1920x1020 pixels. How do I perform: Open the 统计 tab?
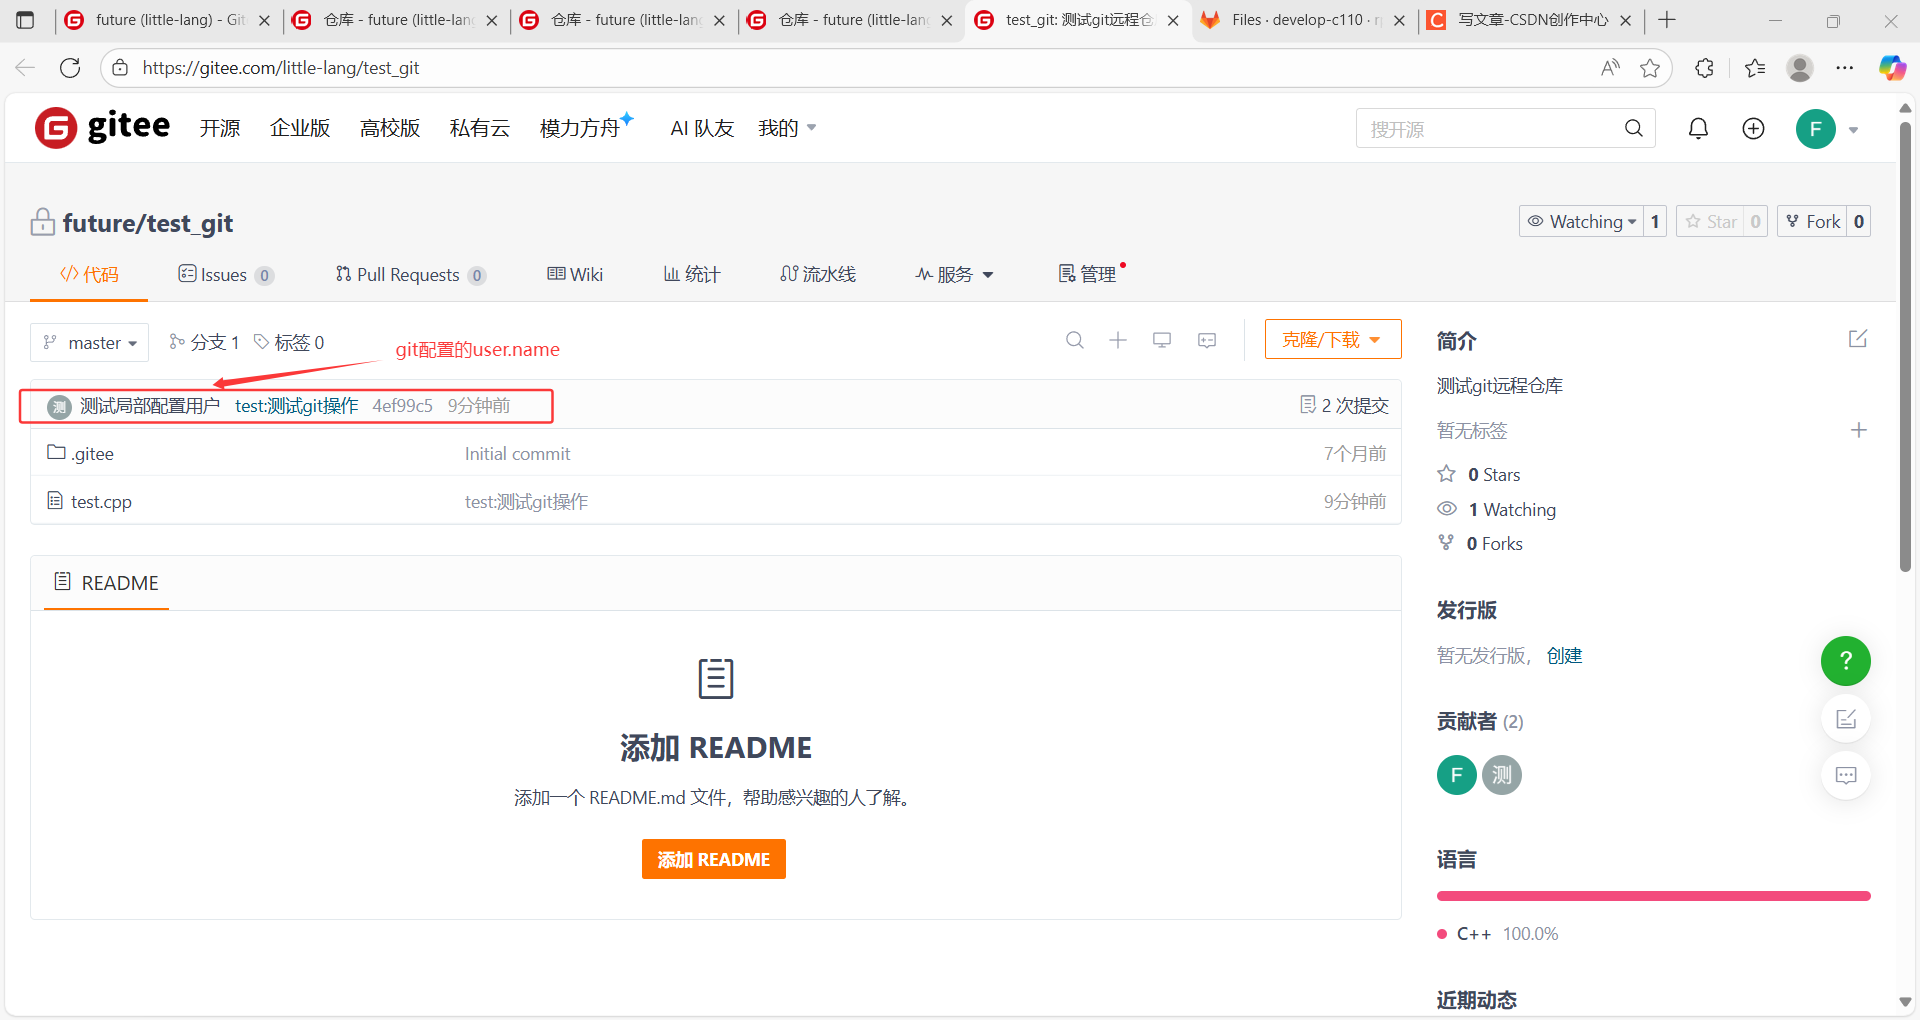[x=692, y=274]
